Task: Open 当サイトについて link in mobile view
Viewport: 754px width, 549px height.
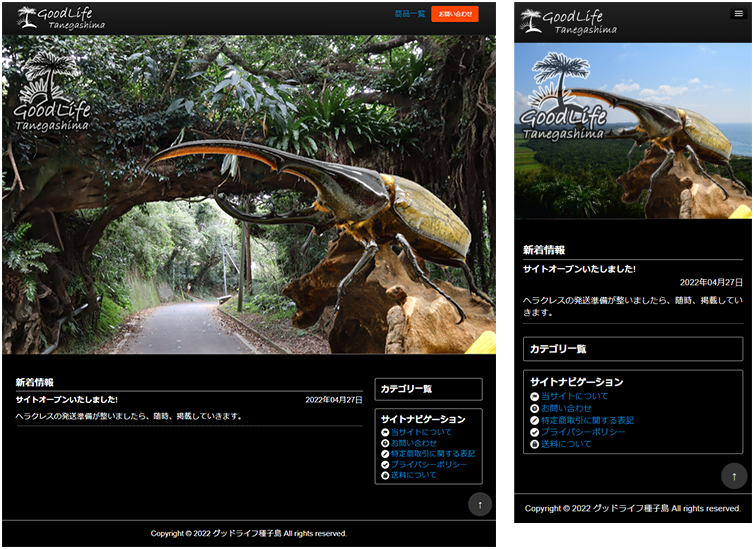Action: click(x=574, y=397)
